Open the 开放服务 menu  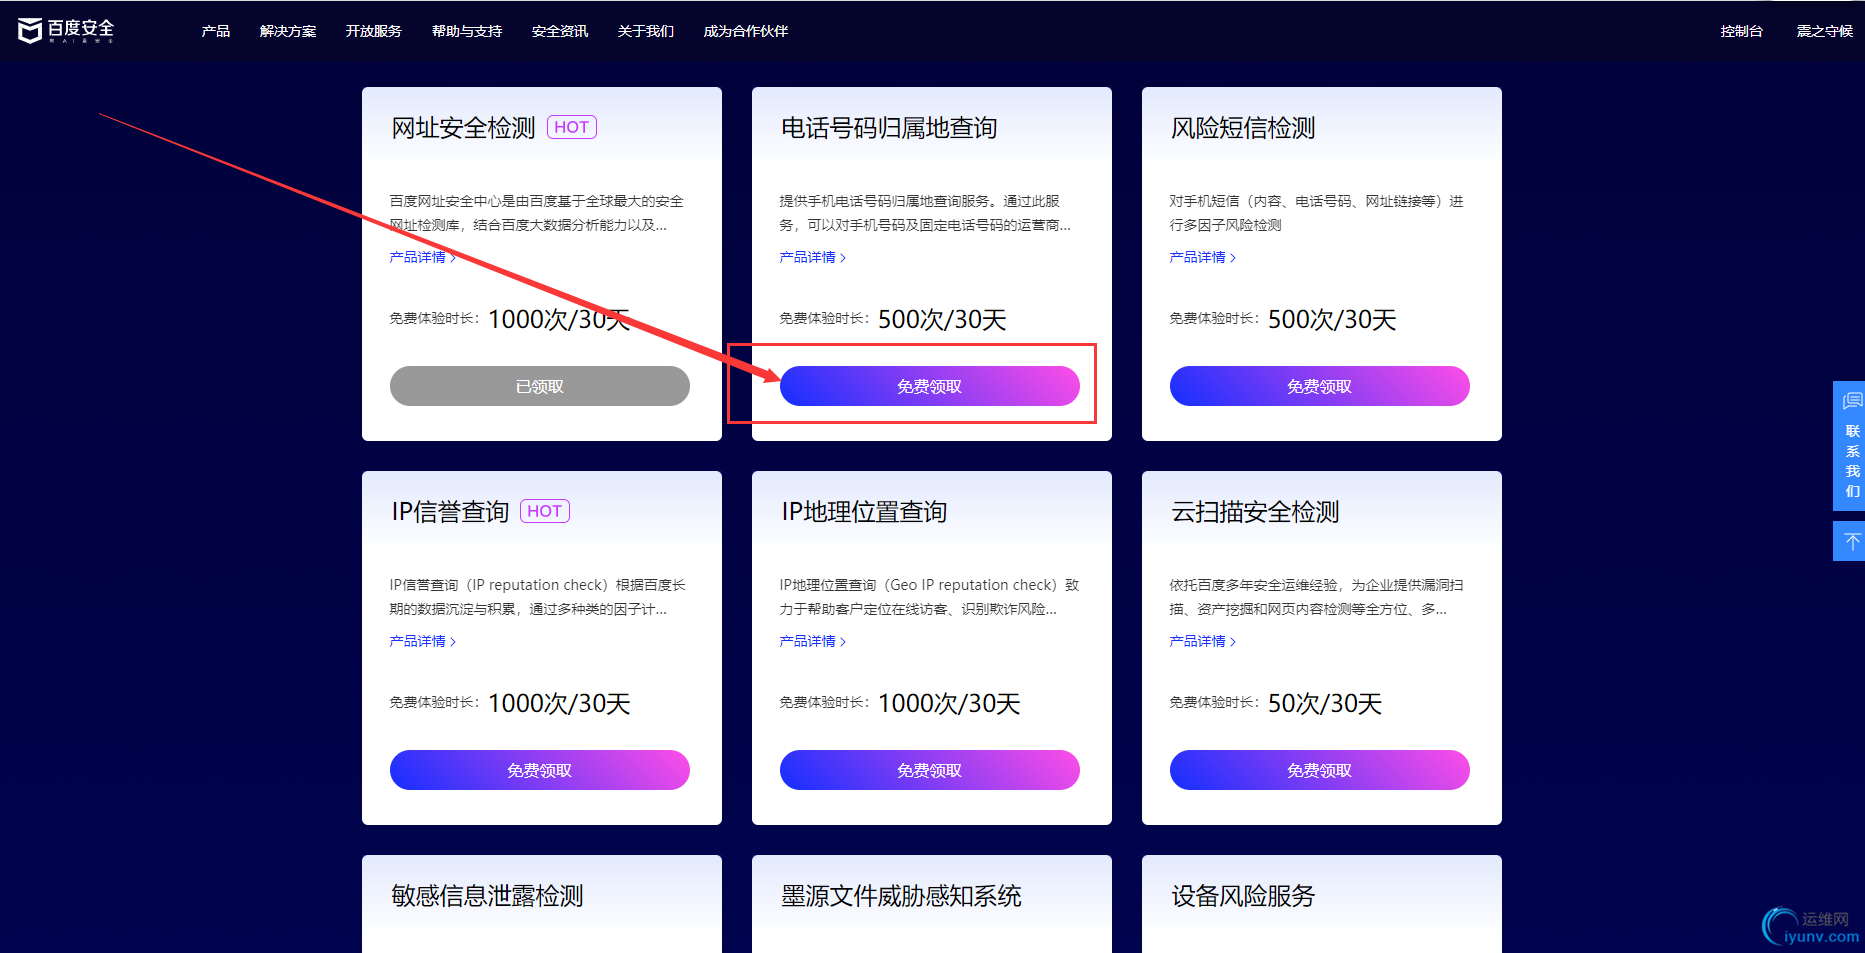tap(372, 31)
